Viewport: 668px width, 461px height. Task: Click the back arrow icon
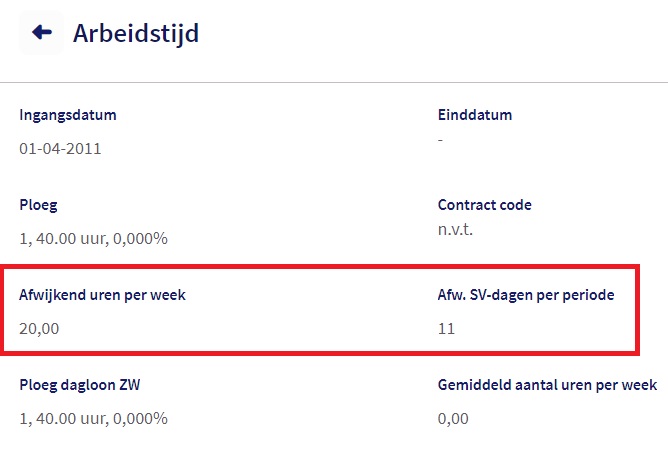[41, 32]
